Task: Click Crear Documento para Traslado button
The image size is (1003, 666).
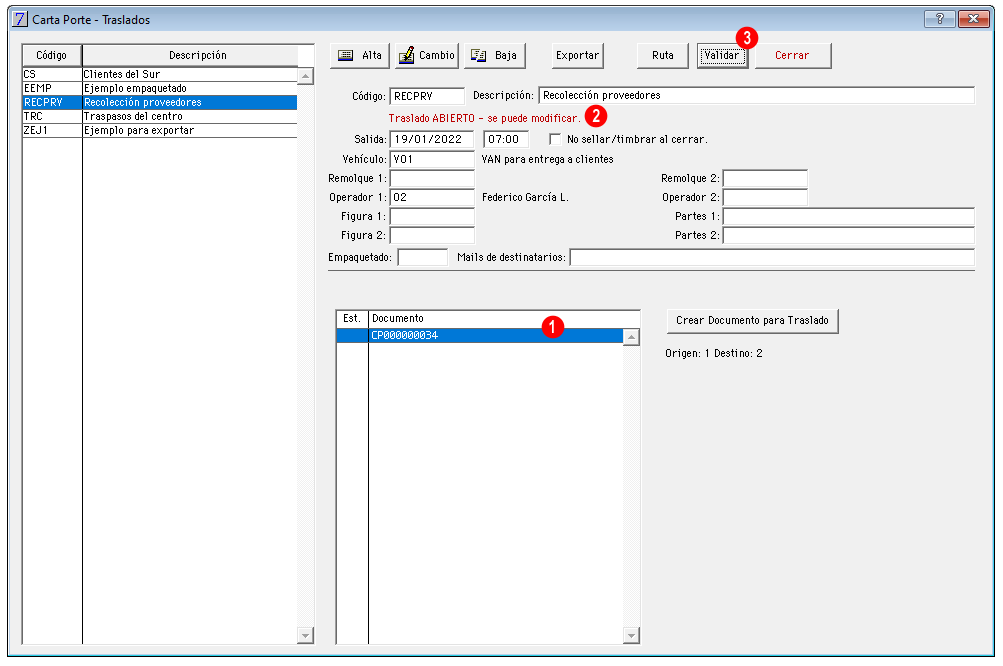Action: click(752, 321)
